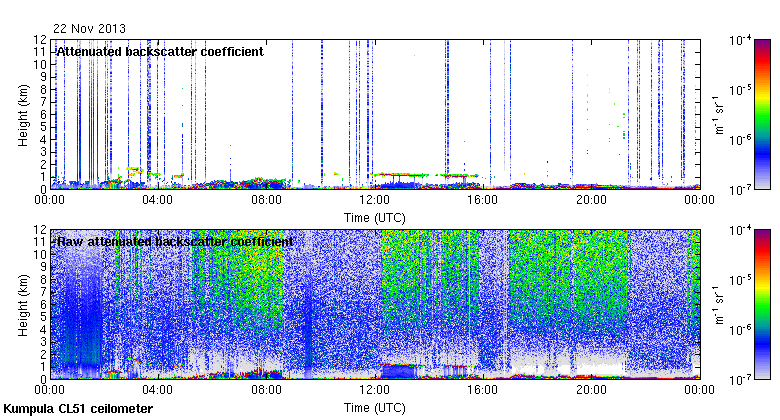Click the upper plot's "Height (km)" axis label

point(23,115)
